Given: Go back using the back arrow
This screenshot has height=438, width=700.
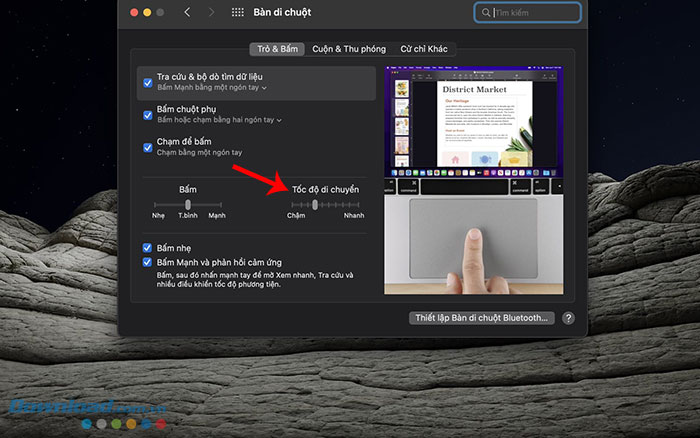Looking at the screenshot, I should pyautogui.click(x=187, y=13).
